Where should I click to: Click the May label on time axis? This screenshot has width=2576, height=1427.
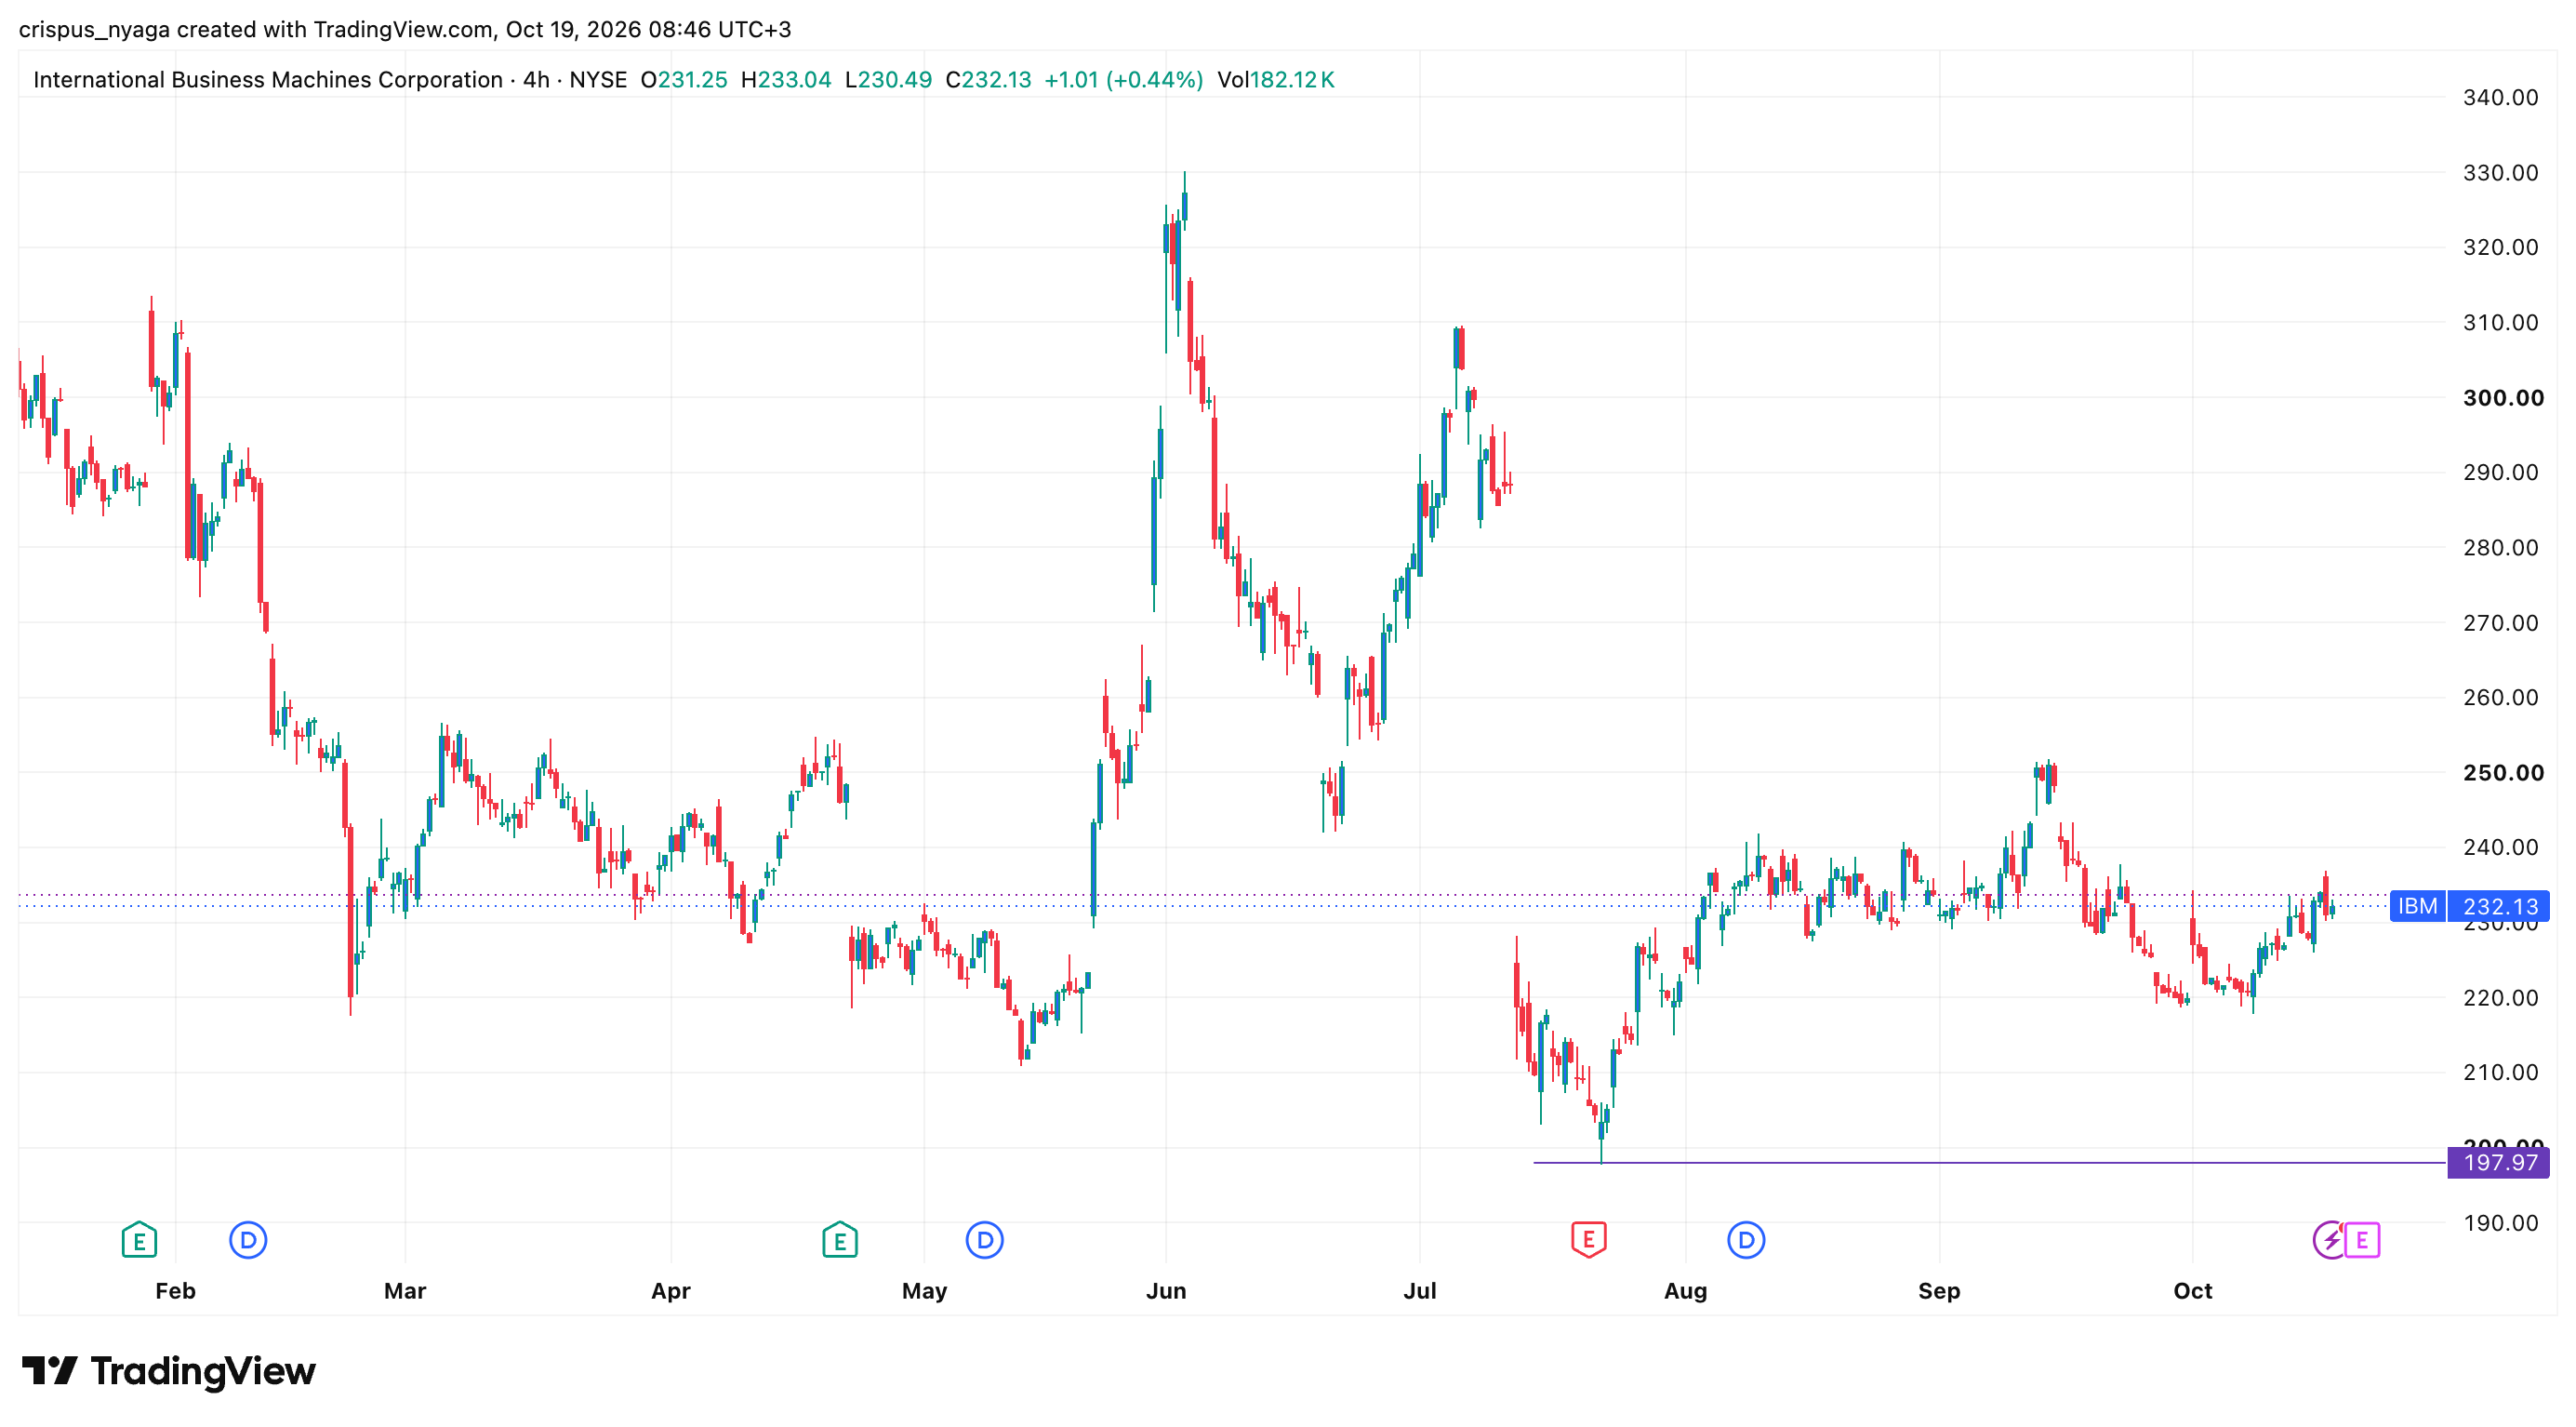coord(924,1291)
